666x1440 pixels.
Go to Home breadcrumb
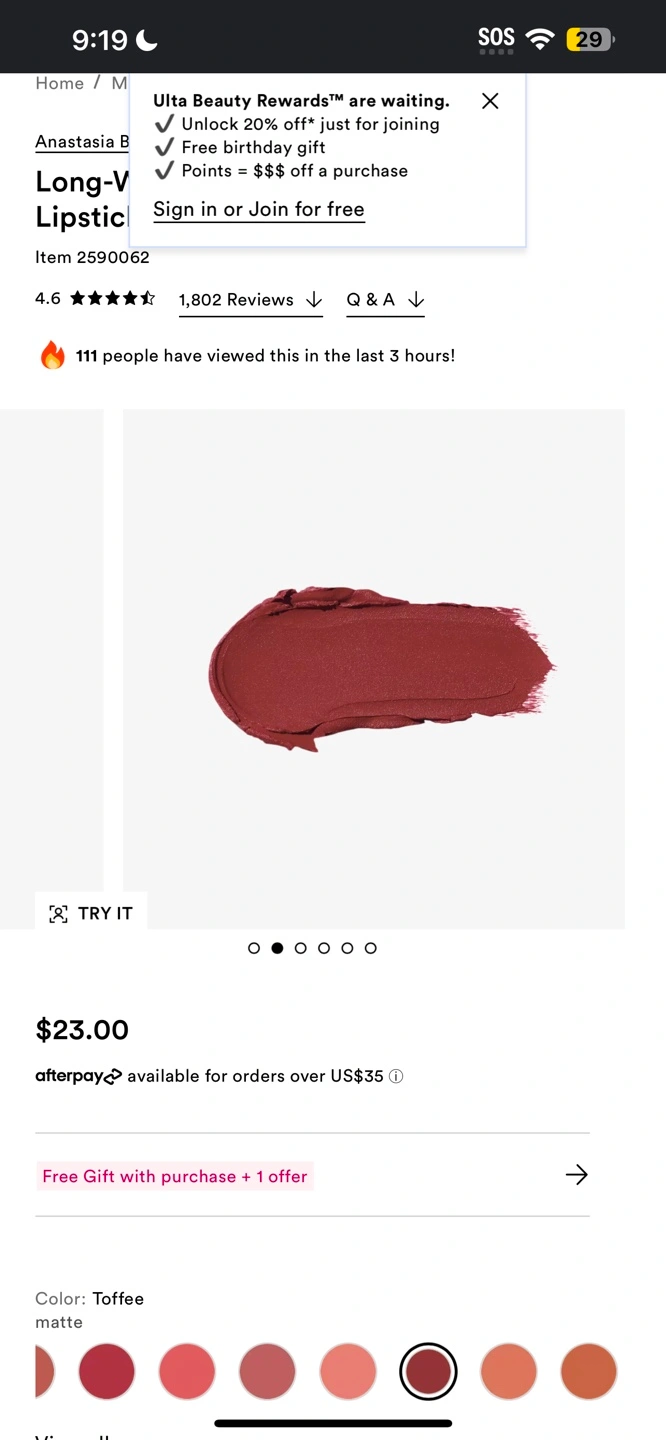click(x=60, y=83)
